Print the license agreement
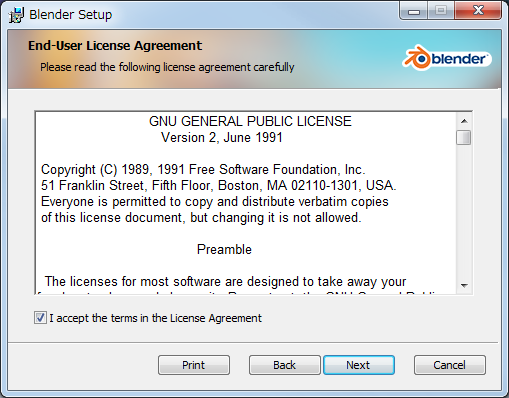Screen dimensions: 509x398 (194, 365)
